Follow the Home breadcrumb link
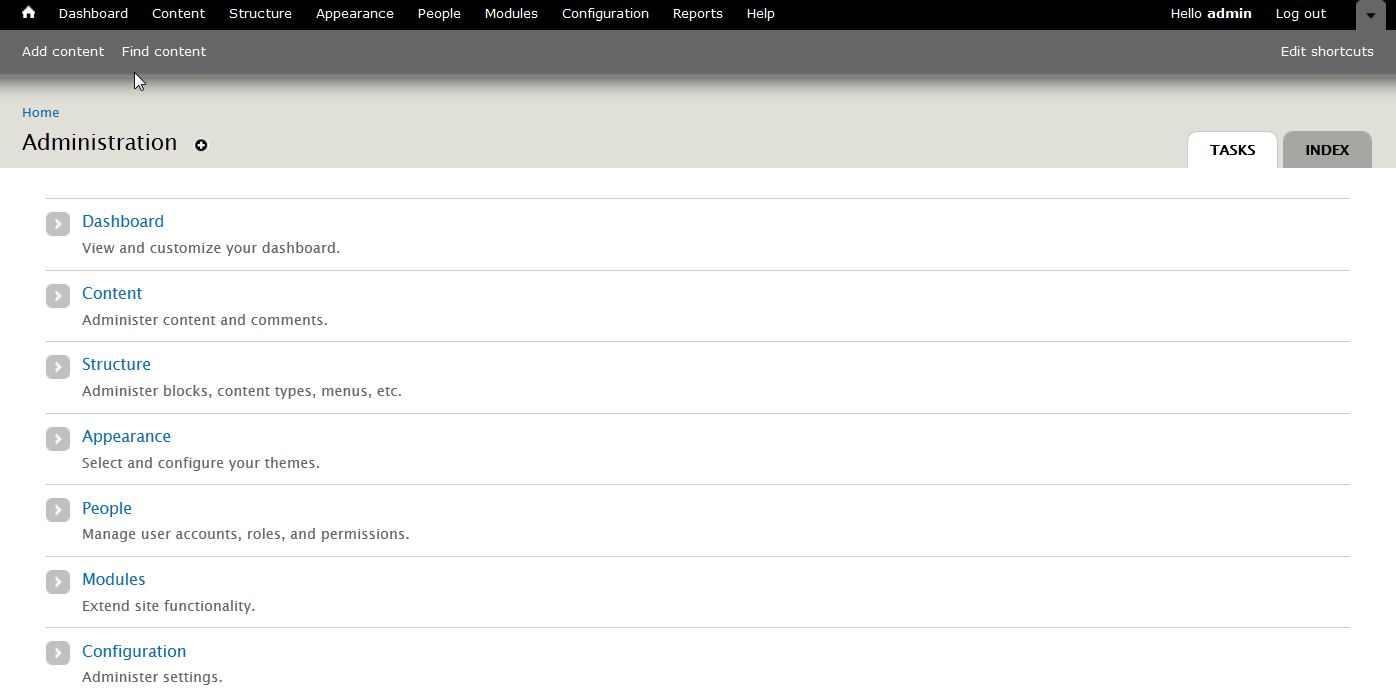This screenshot has width=1396, height=690. [x=41, y=113]
